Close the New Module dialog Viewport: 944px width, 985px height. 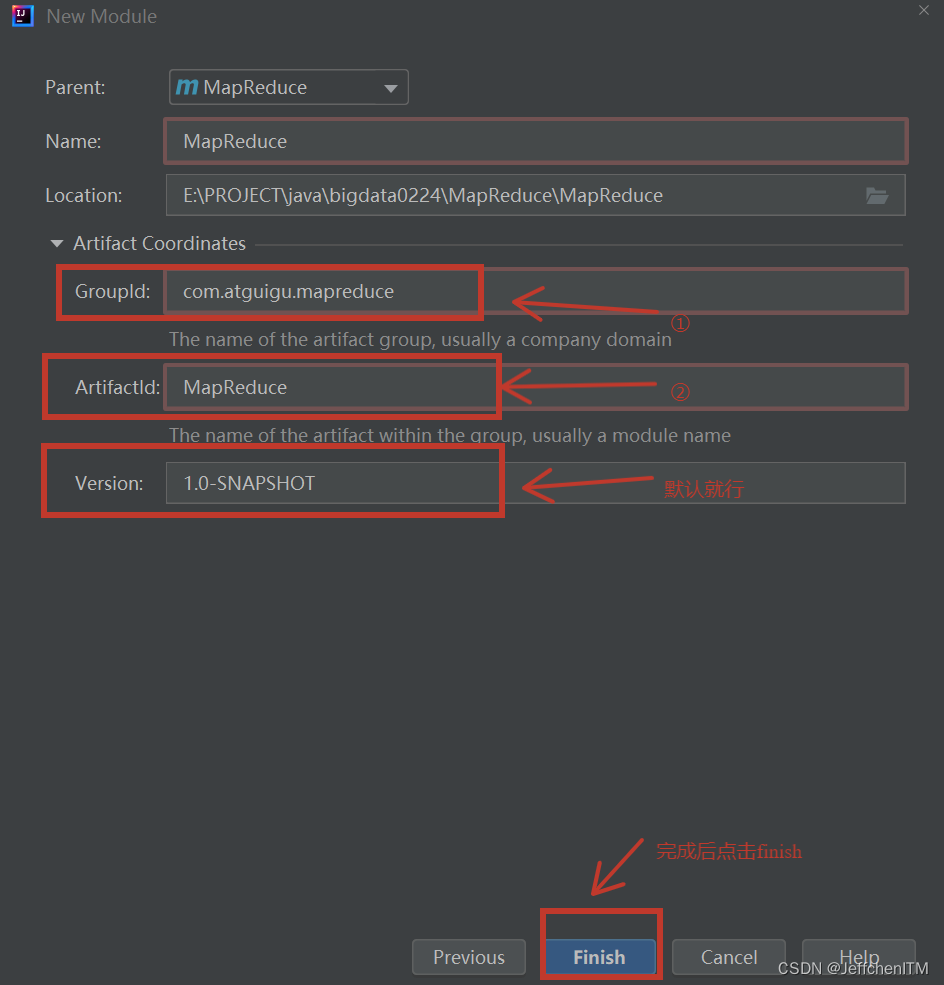(x=924, y=9)
